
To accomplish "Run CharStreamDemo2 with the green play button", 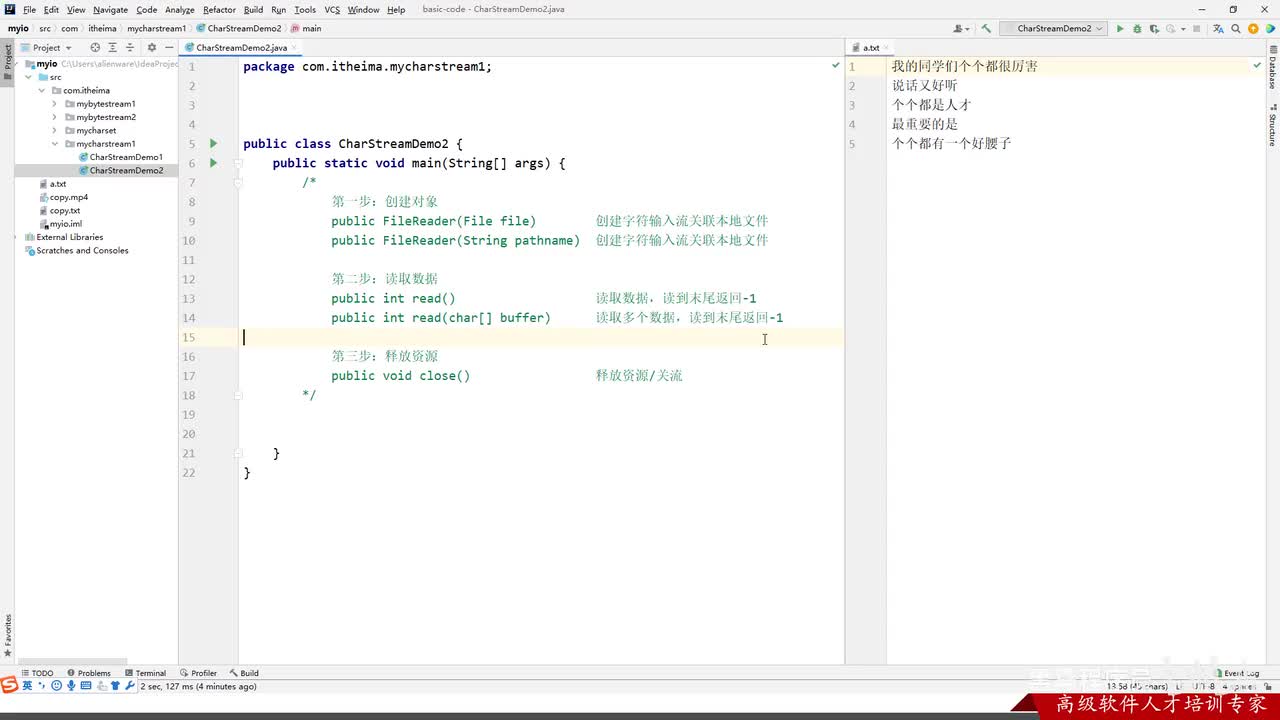I will (x=1120, y=29).
